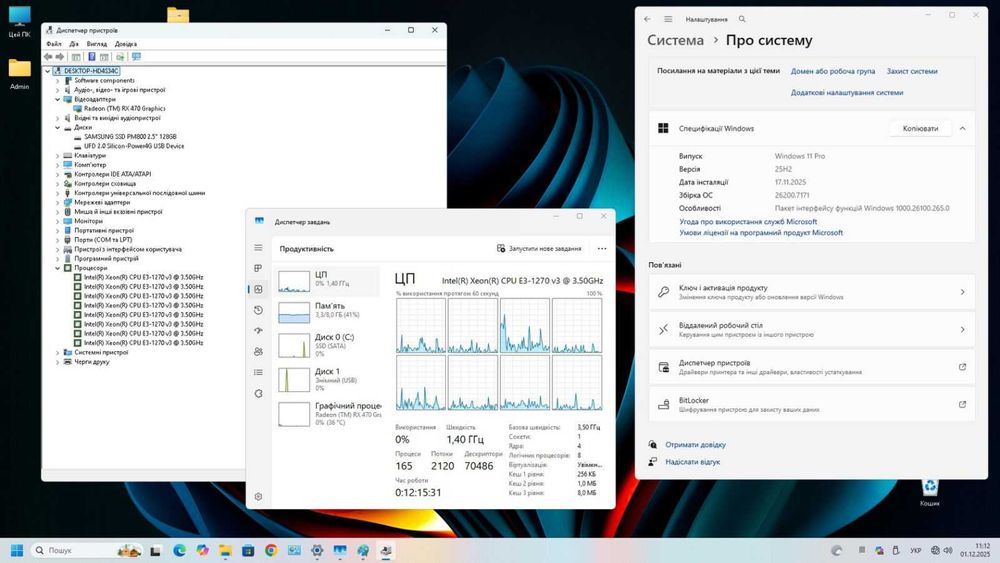The image size is (1000, 563).
Task: Select 'Графічний процесор' performance item
Action: click(x=328, y=414)
